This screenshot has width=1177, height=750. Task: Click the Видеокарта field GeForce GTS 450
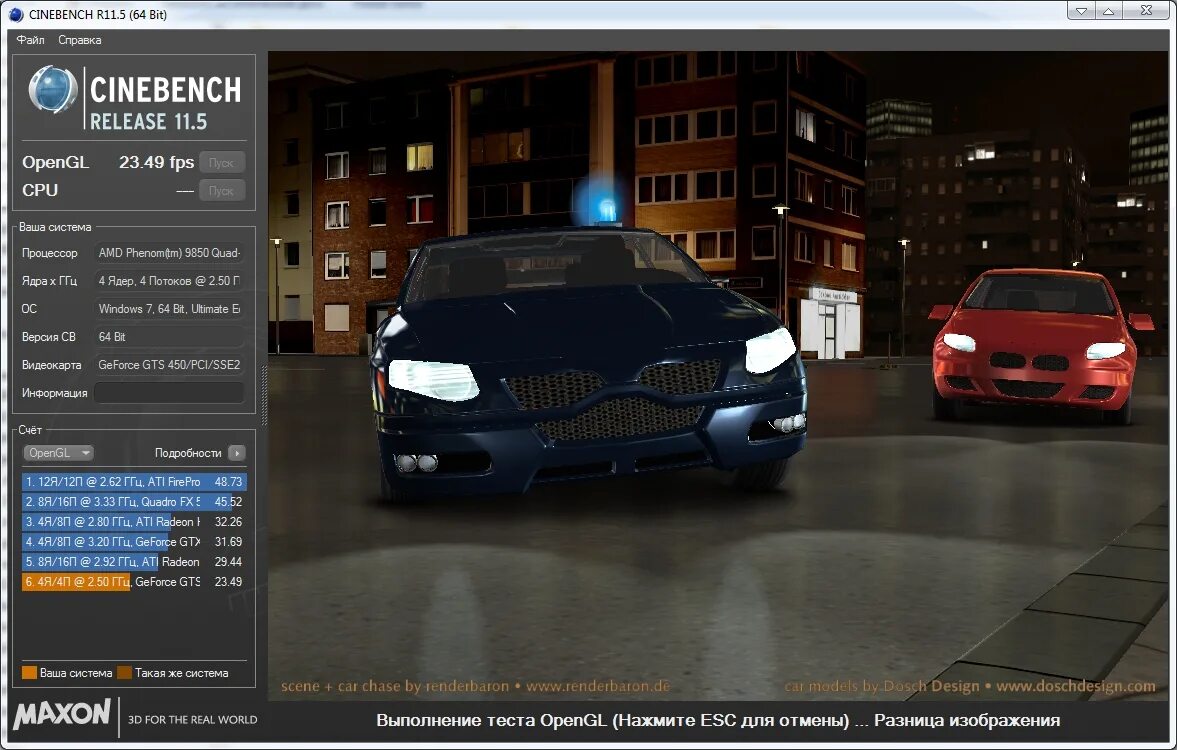169,365
